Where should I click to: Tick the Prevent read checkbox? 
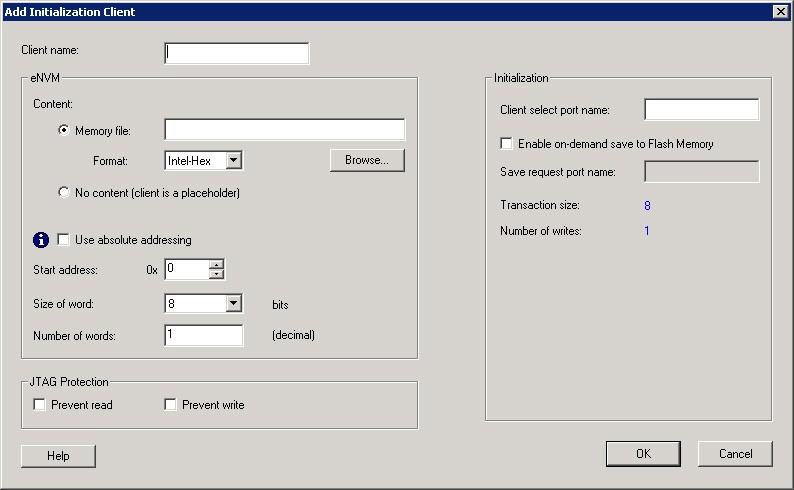(39, 404)
